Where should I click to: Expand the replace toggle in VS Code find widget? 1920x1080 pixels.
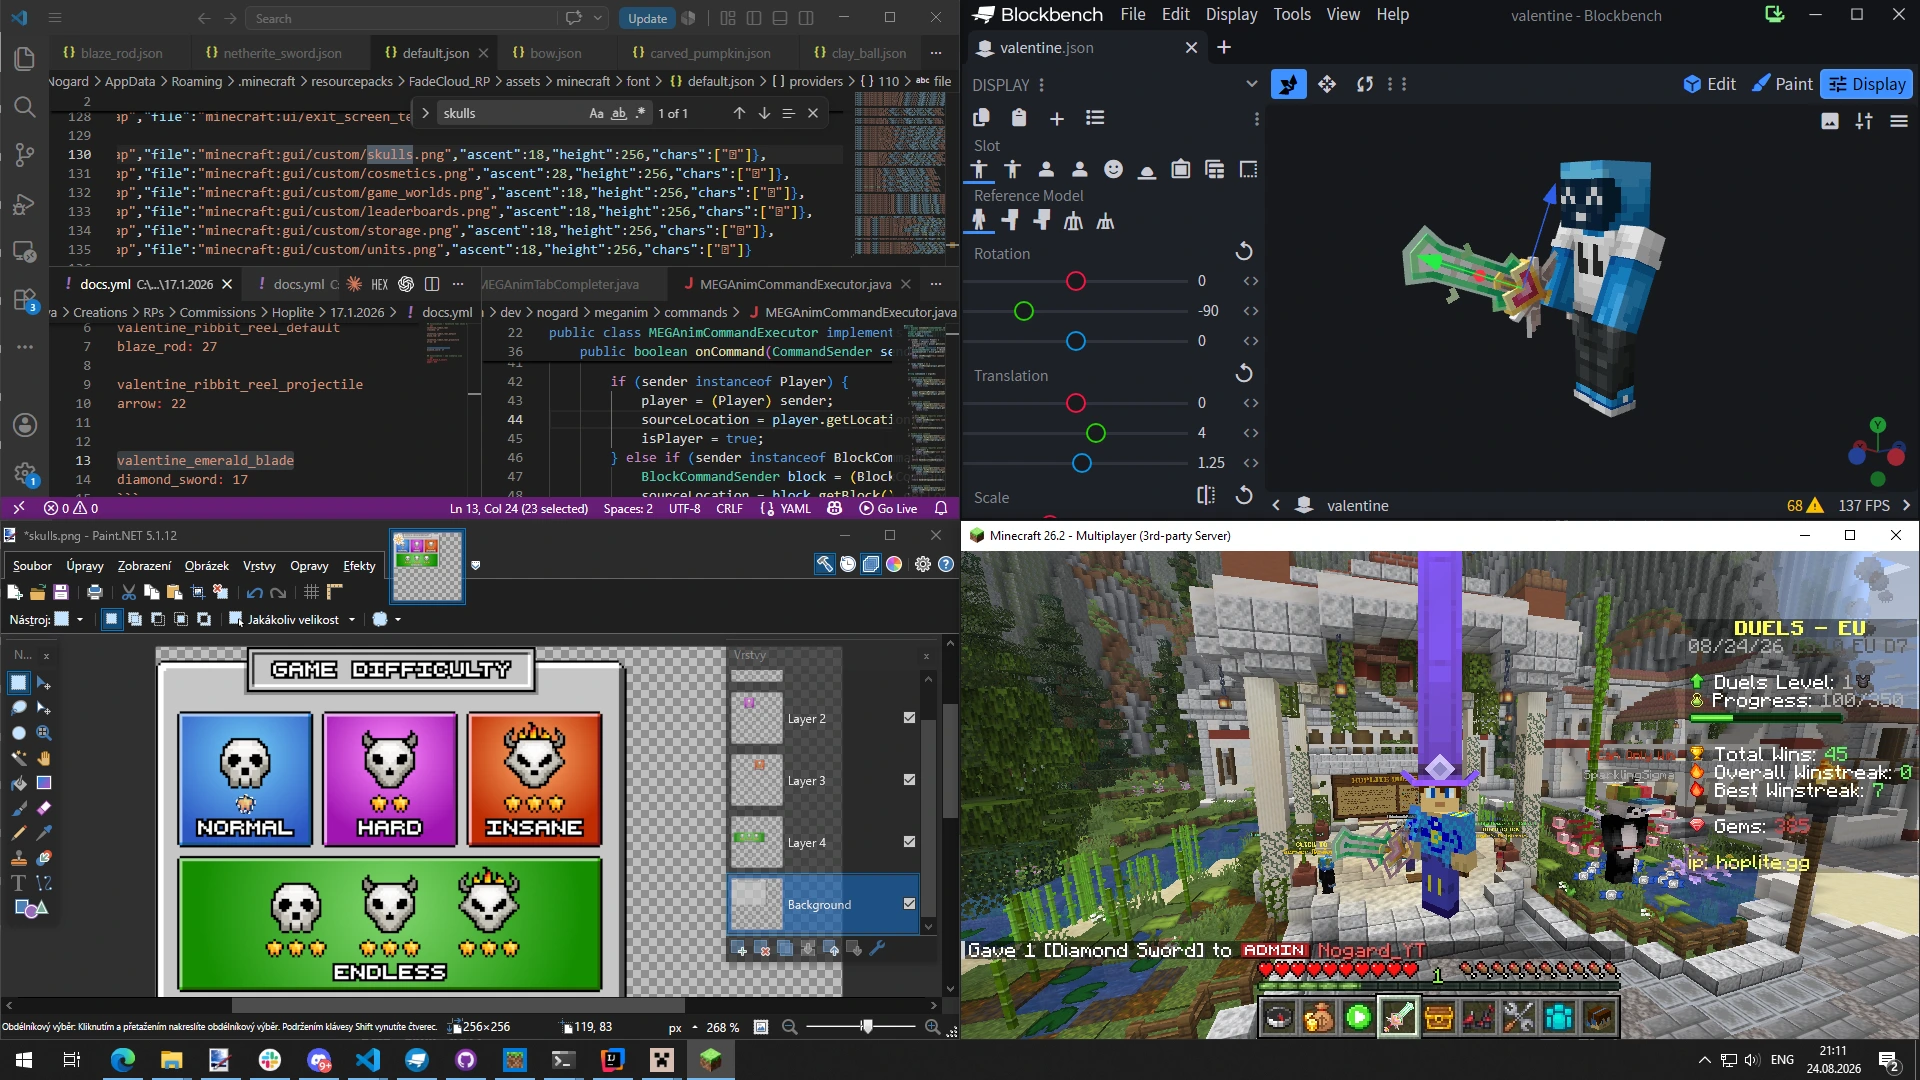425,113
